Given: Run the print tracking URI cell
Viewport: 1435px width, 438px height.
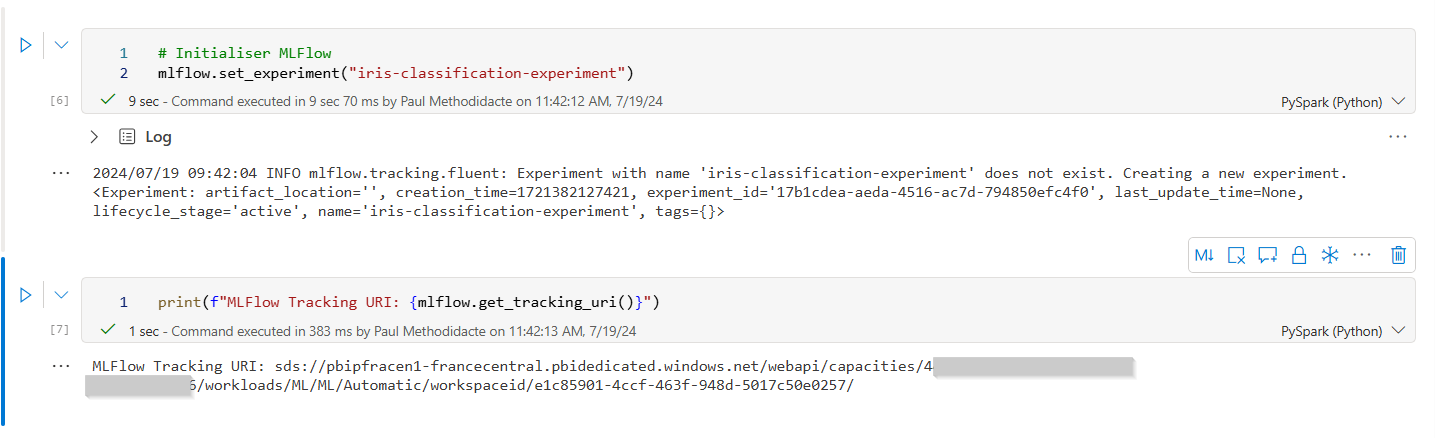Looking at the screenshot, I should point(26,294).
